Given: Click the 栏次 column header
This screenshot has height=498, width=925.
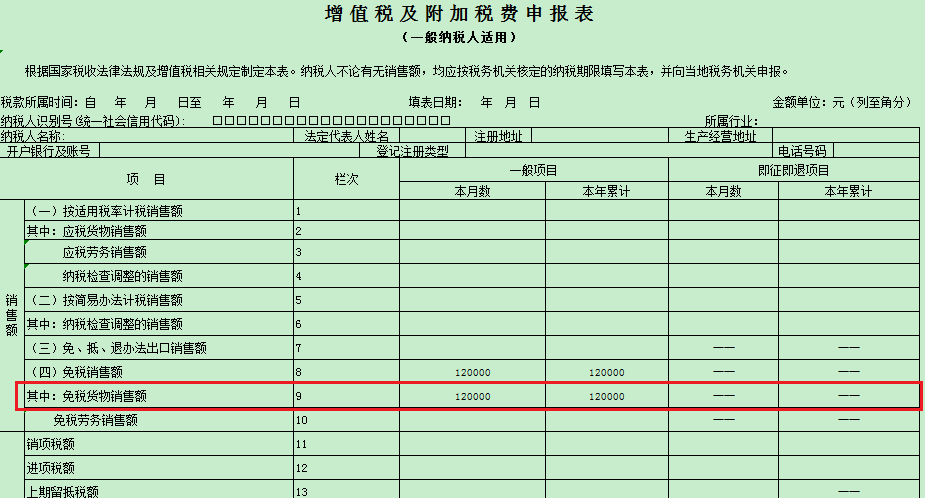Looking at the screenshot, I should pyautogui.click(x=346, y=179).
